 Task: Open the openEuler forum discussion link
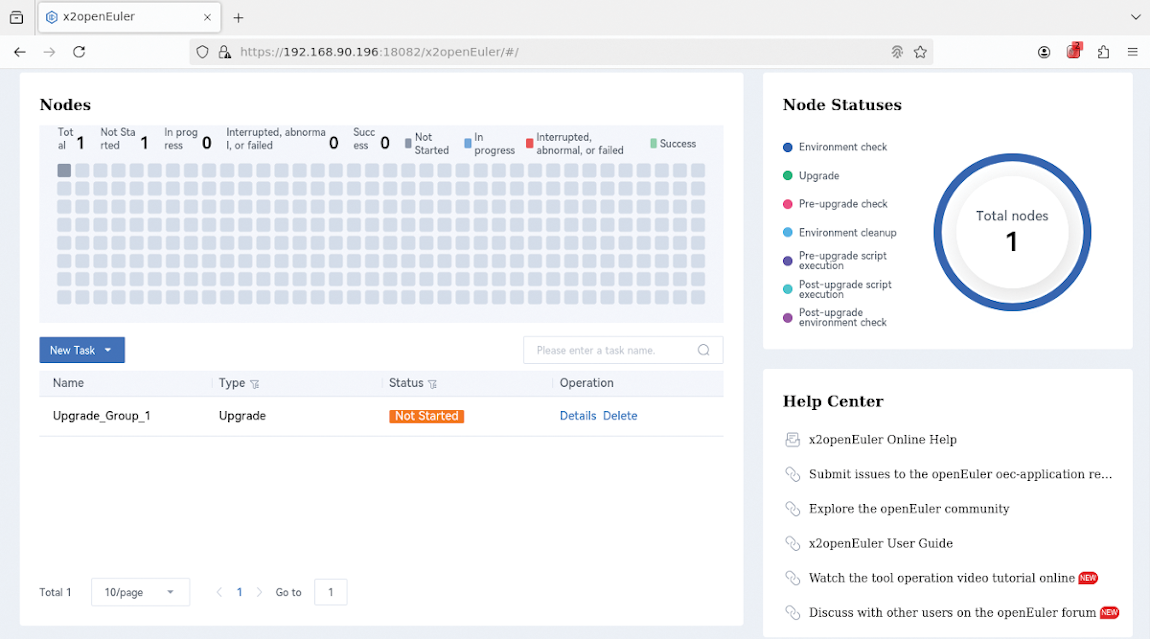952,613
